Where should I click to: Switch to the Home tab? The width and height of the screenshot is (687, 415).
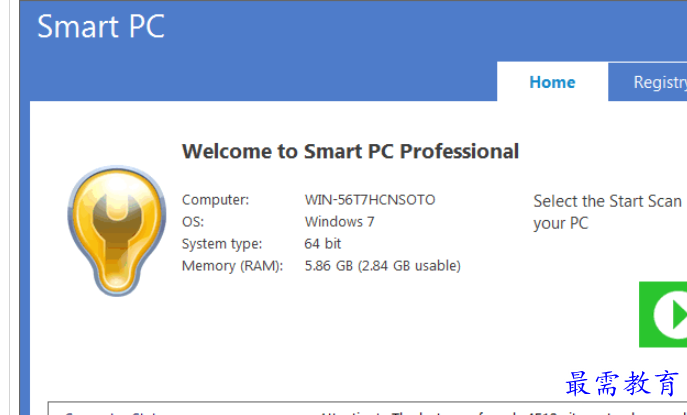[552, 82]
